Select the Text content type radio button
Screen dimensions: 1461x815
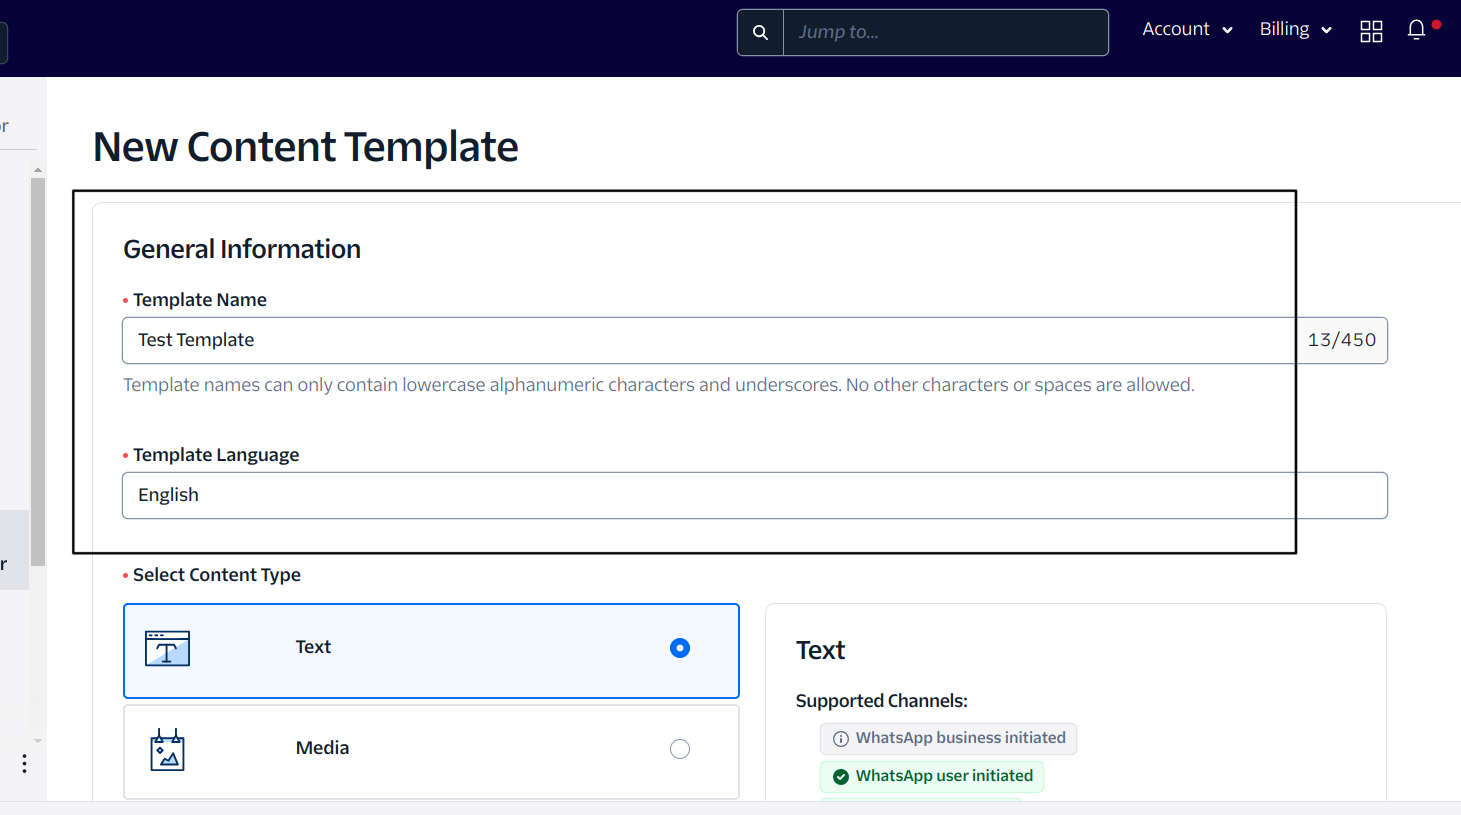tap(680, 648)
